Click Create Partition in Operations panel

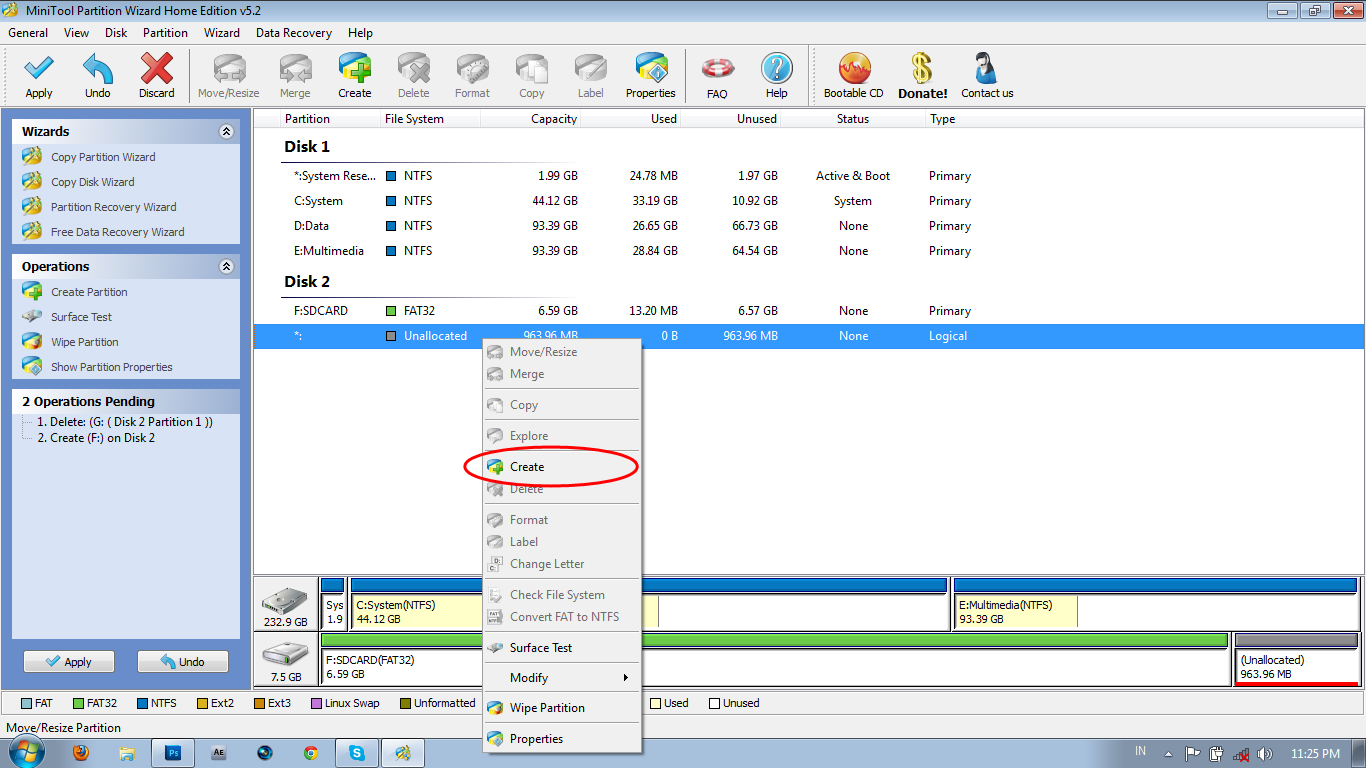click(89, 292)
